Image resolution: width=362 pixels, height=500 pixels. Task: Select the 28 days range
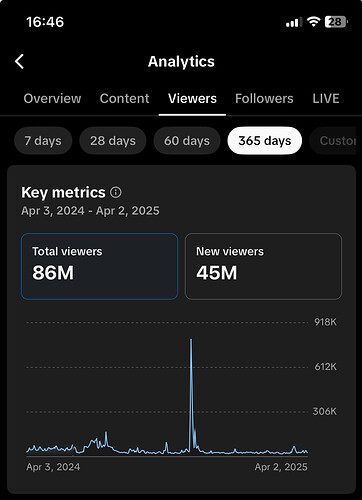tap(113, 141)
